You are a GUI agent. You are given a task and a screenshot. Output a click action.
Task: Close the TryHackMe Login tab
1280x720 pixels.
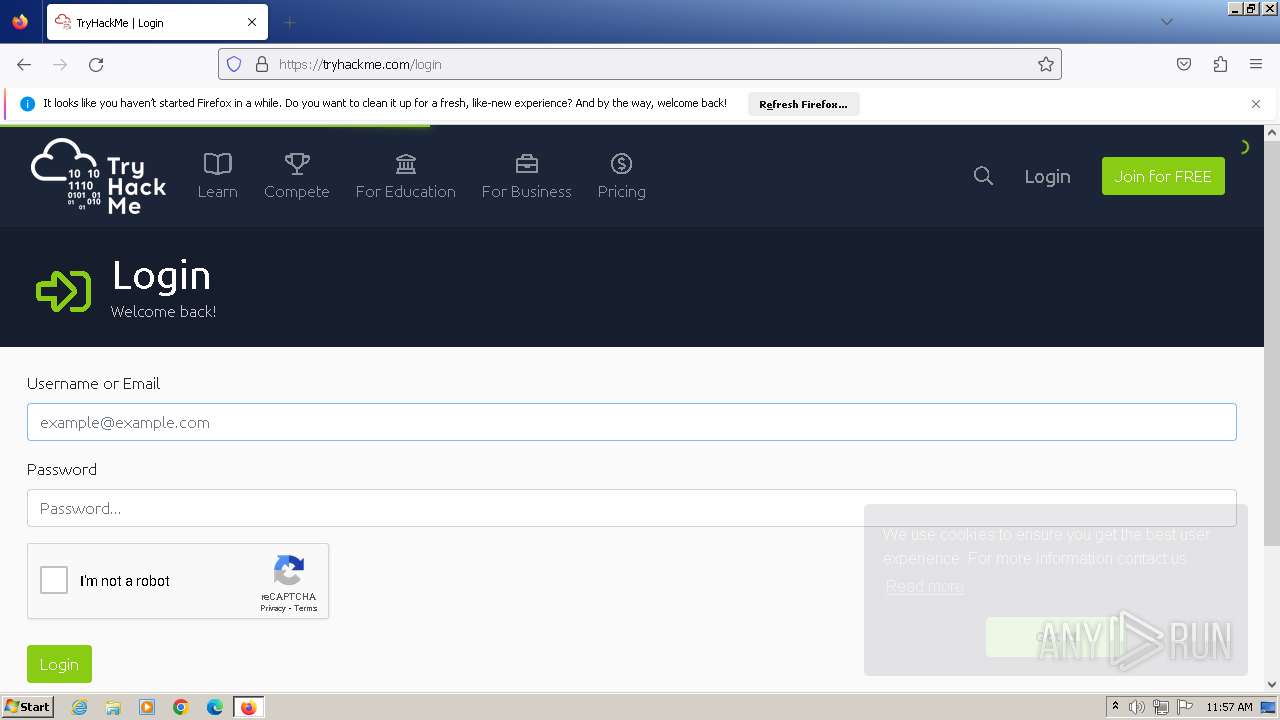coord(252,22)
